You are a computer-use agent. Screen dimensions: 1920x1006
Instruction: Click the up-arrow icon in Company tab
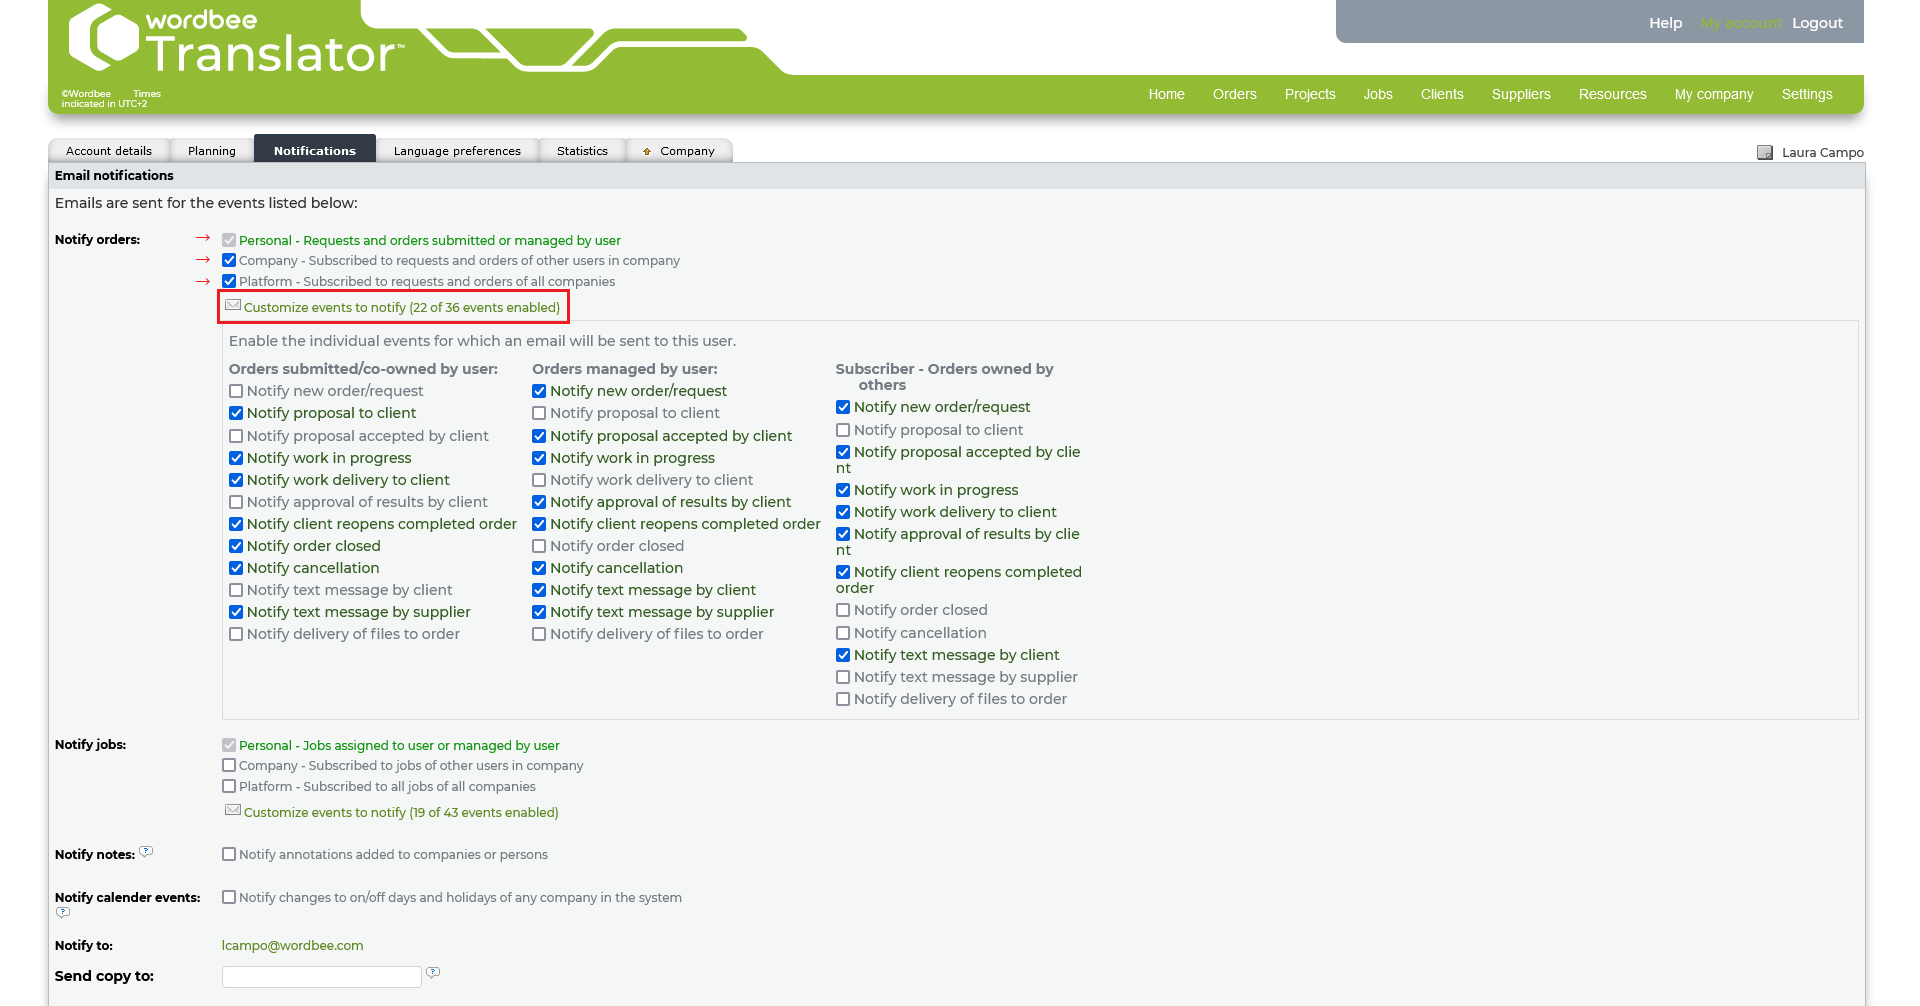tap(647, 152)
